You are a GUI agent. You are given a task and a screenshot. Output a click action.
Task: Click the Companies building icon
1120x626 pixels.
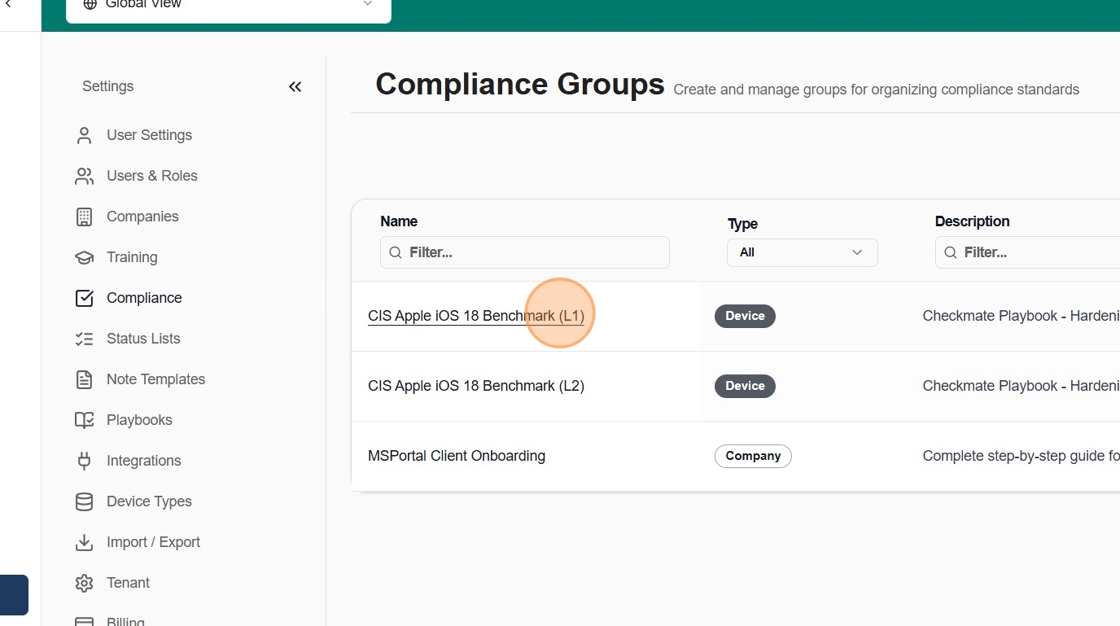pyautogui.click(x=84, y=217)
